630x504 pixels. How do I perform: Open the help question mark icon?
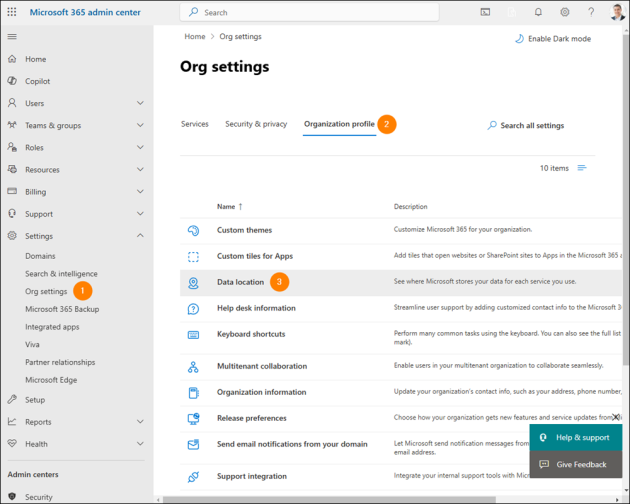pos(591,12)
